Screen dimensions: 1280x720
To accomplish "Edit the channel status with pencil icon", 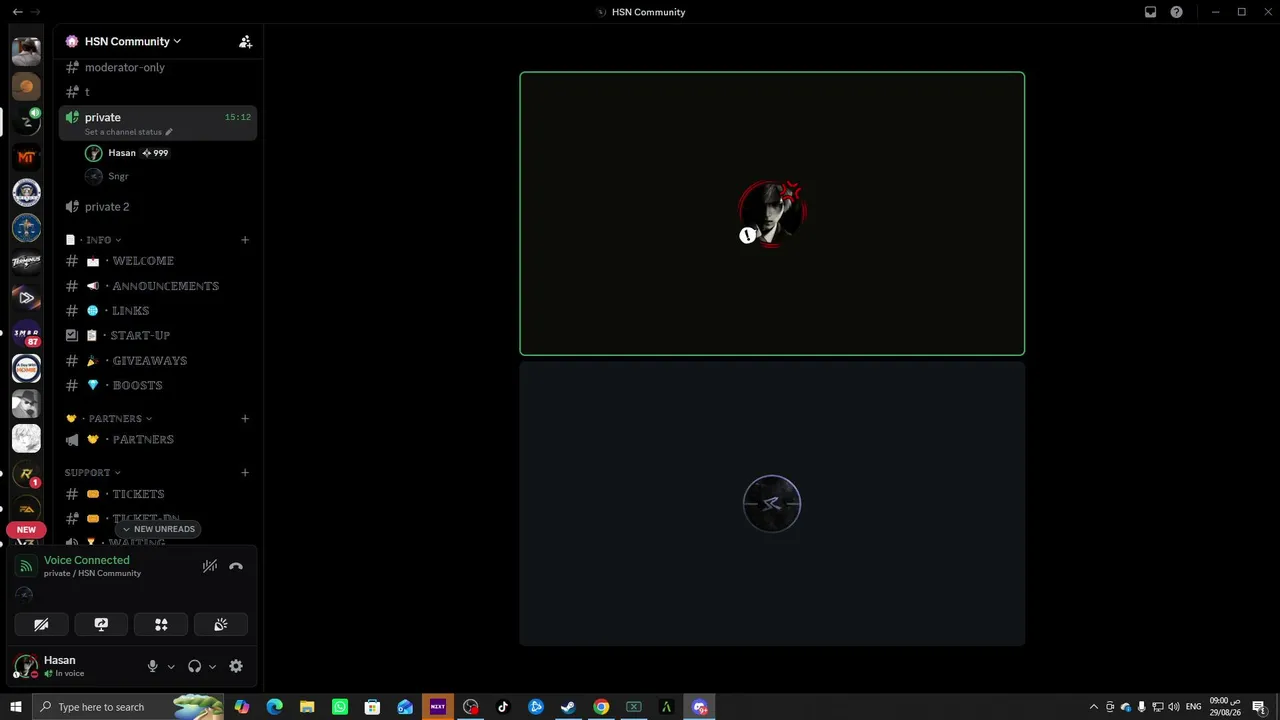I will click(x=169, y=132).
